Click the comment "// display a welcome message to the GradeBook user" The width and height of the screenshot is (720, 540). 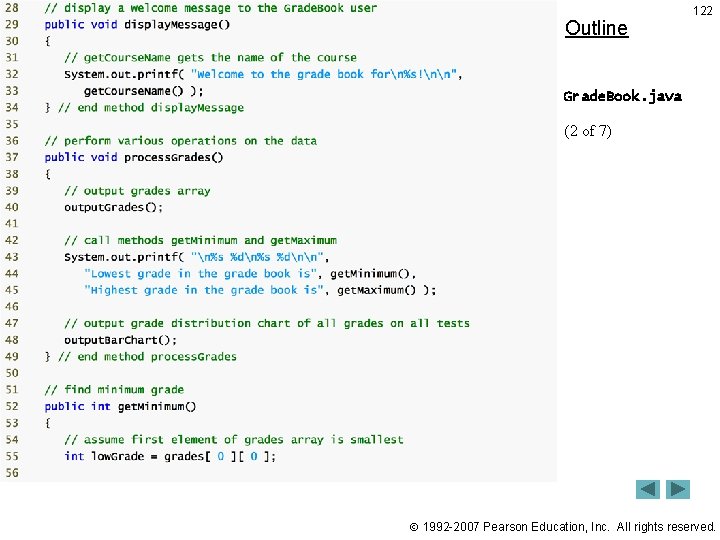coord(210,8)
